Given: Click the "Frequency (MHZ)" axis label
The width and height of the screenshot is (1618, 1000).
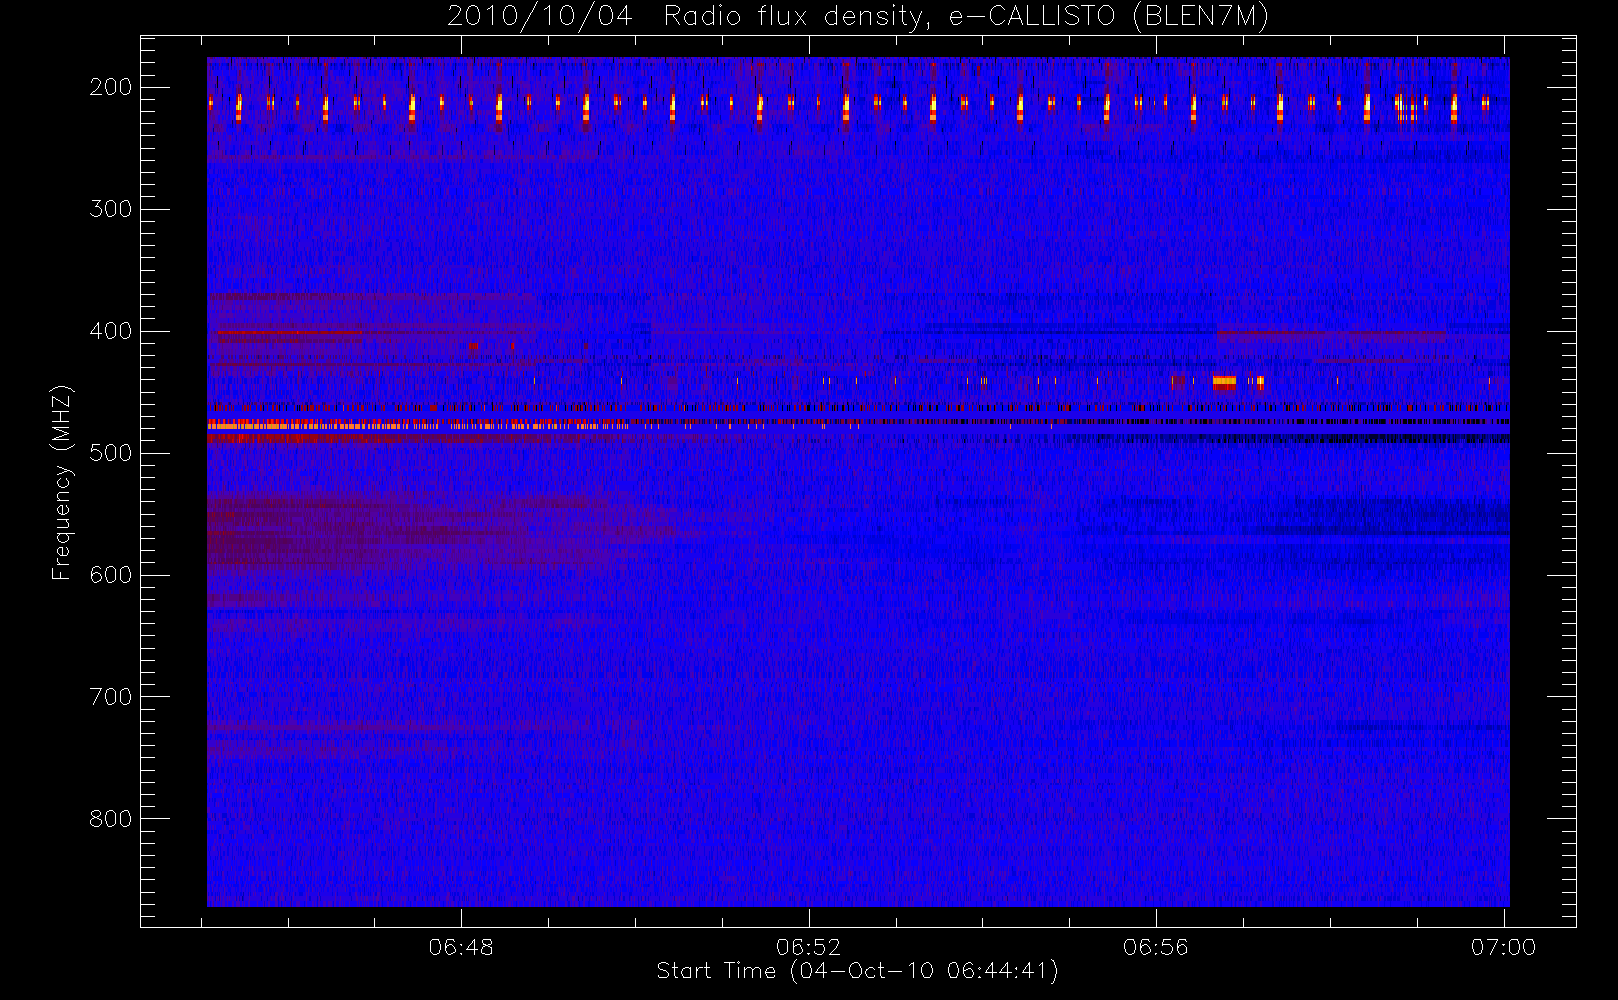Looking at the screenshot, I should (62, 482).
